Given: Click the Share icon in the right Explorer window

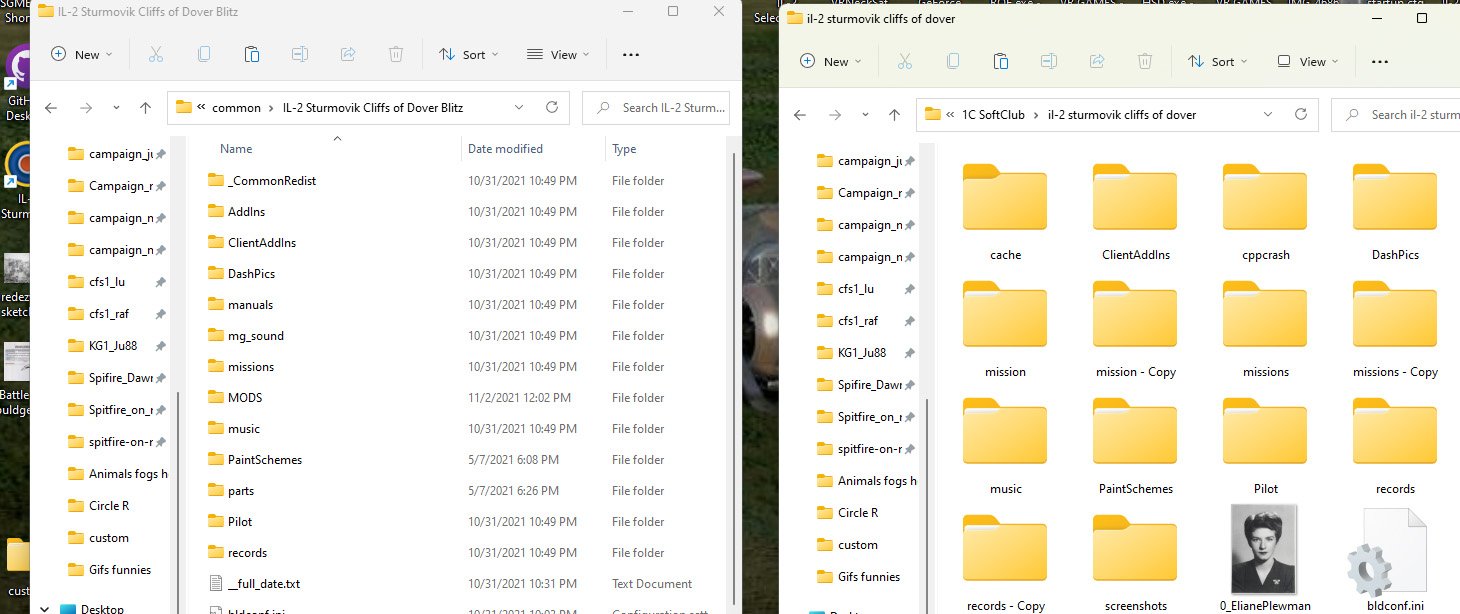Looking at the screenshot, I should [x=1096, y=62].
